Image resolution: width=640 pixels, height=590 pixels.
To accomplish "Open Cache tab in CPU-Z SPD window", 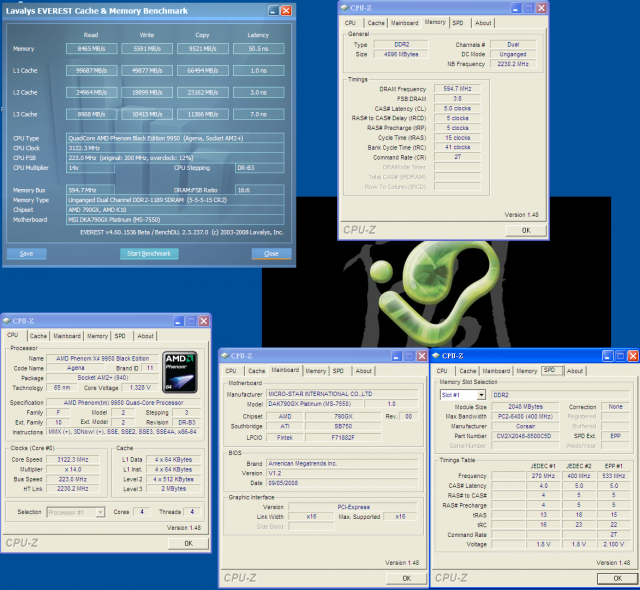I will tap(468, 371).
